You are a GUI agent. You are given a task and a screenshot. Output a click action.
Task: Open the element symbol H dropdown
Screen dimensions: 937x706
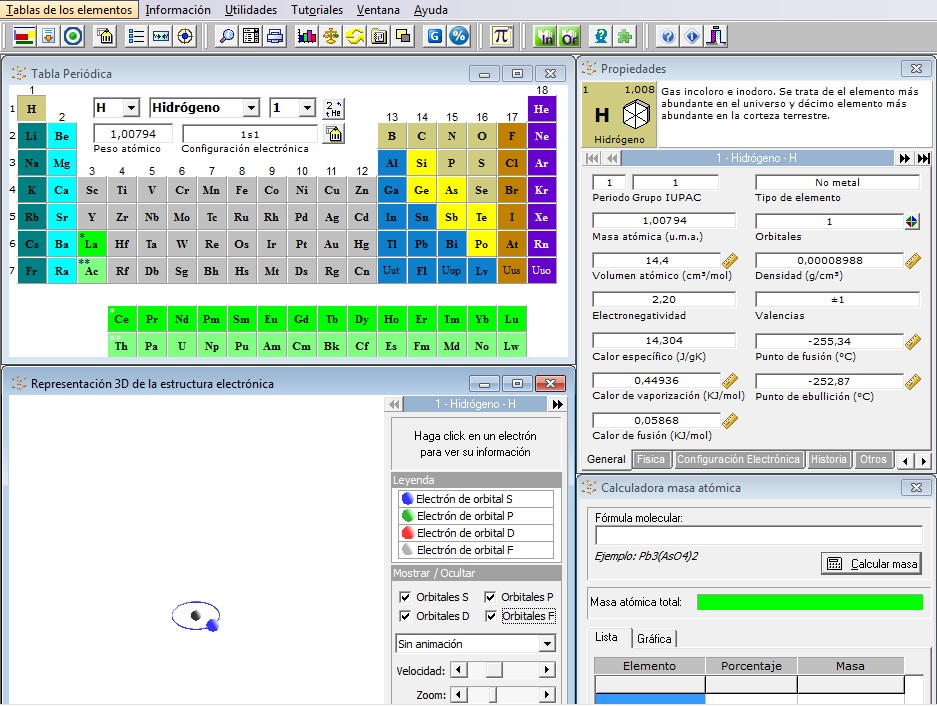pyautogui.click(x=133, y=108)
